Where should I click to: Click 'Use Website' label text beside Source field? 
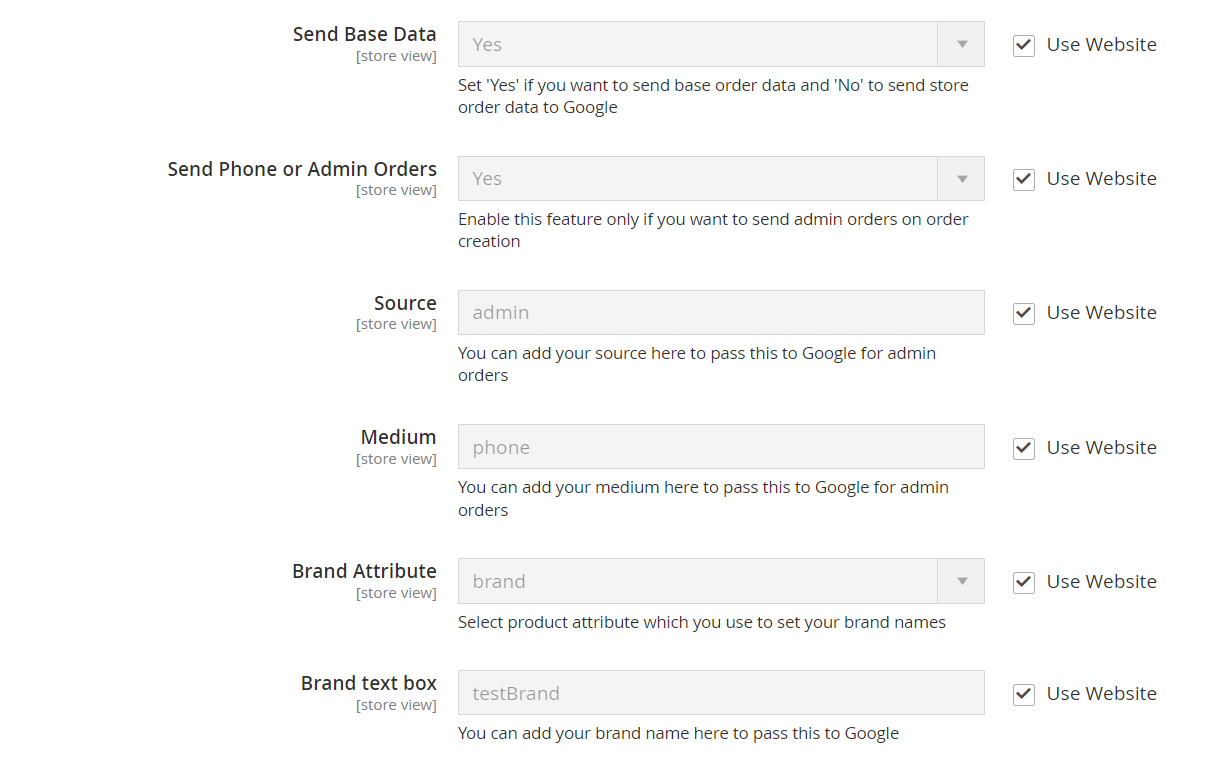pos(1101,313)
